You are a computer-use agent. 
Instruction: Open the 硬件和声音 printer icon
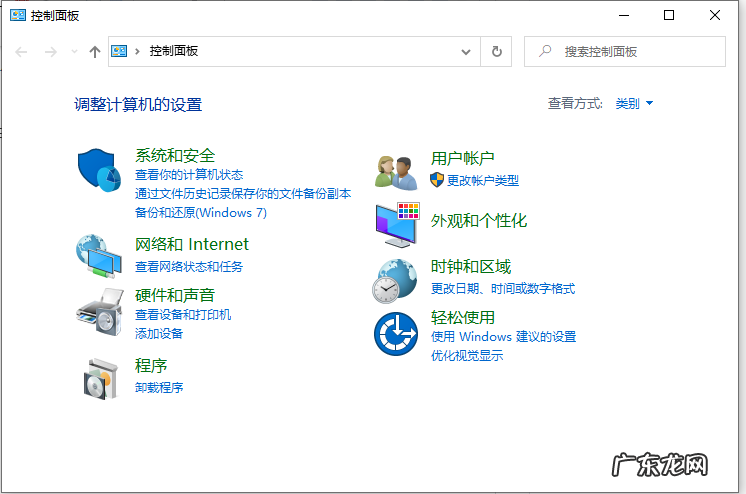(x=100, y=312)
